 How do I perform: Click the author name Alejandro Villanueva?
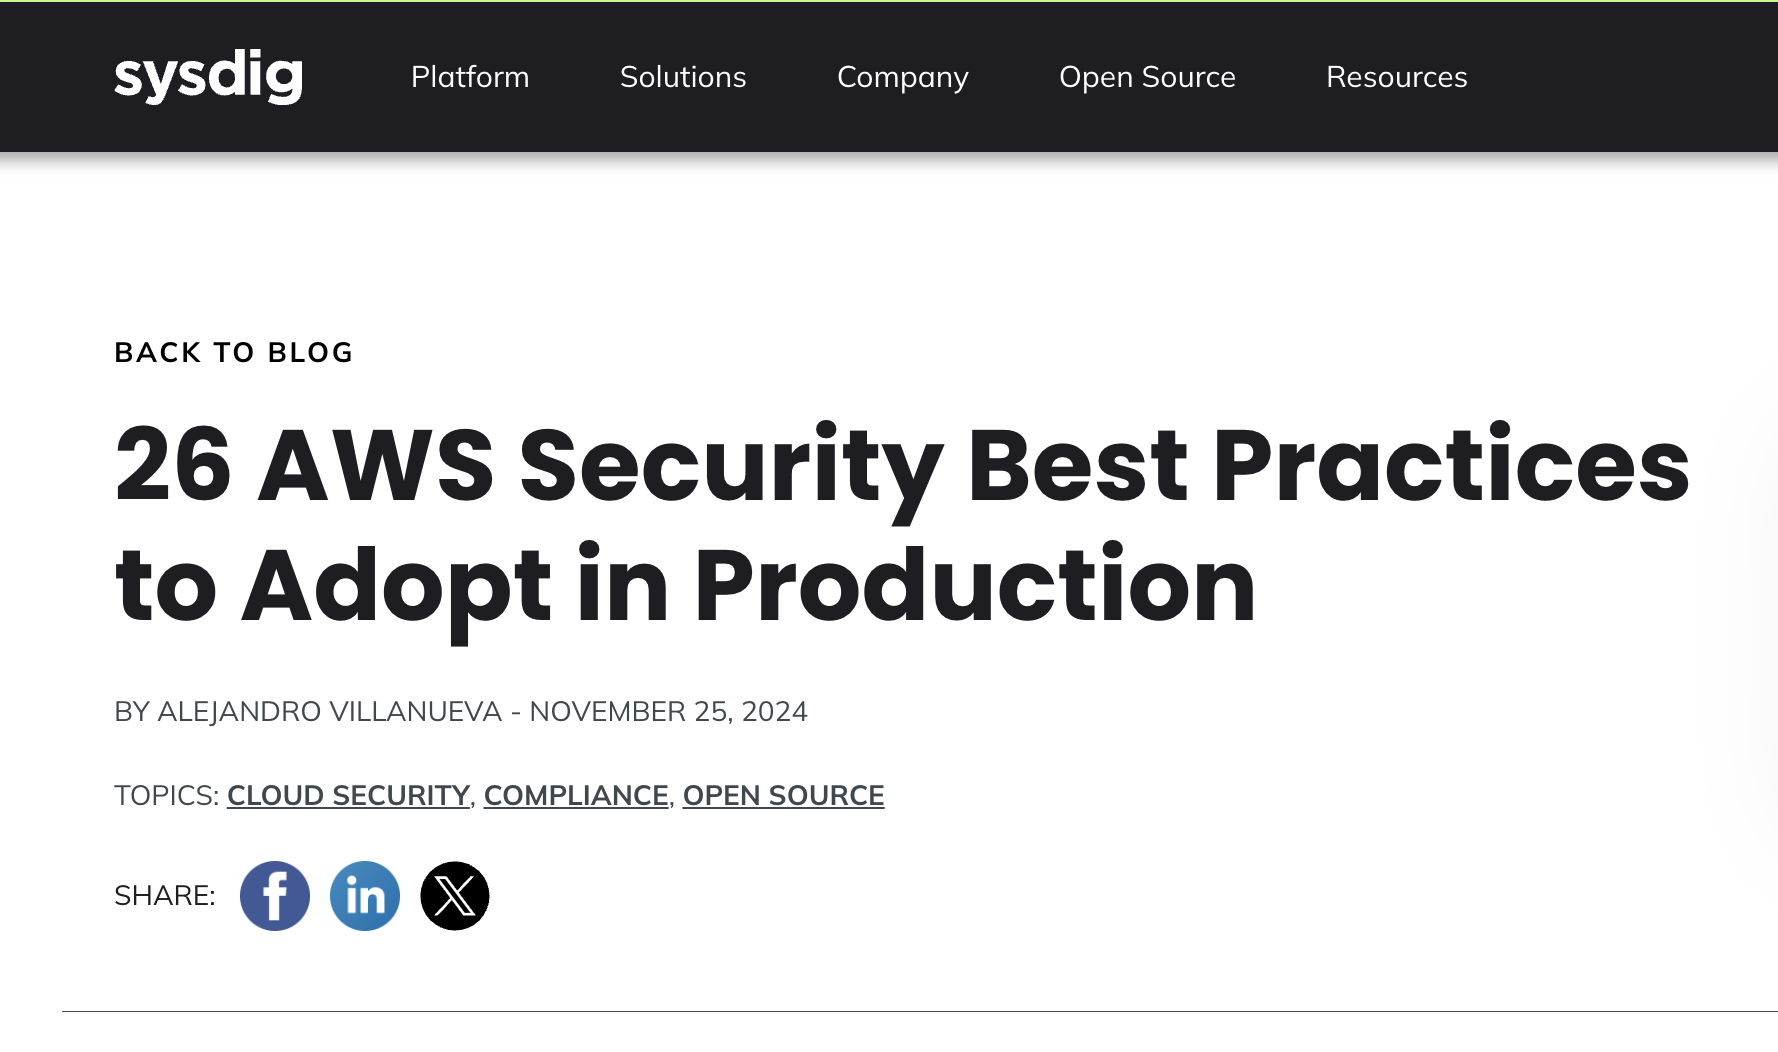329,712
